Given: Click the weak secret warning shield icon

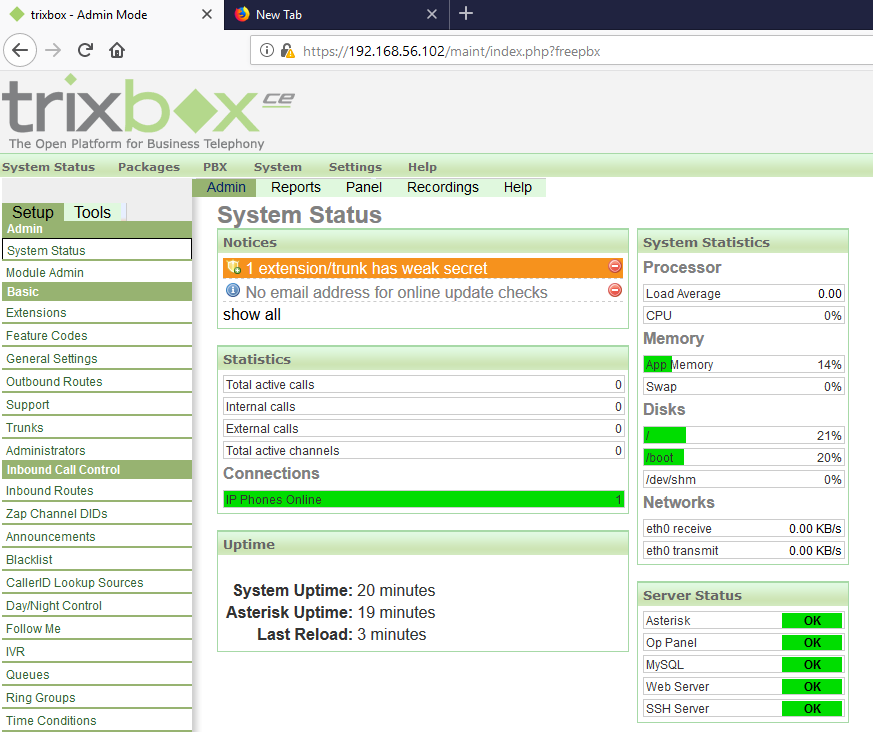Looking at the screenshot, I should click(234, 267).
